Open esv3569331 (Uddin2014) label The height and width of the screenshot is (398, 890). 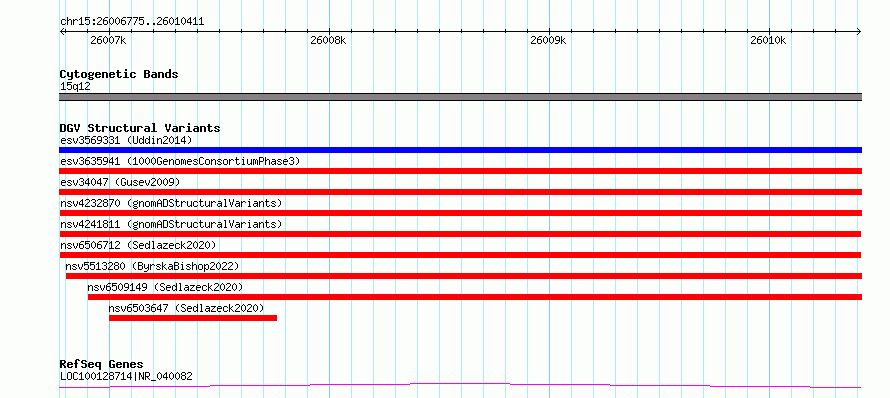126,140
